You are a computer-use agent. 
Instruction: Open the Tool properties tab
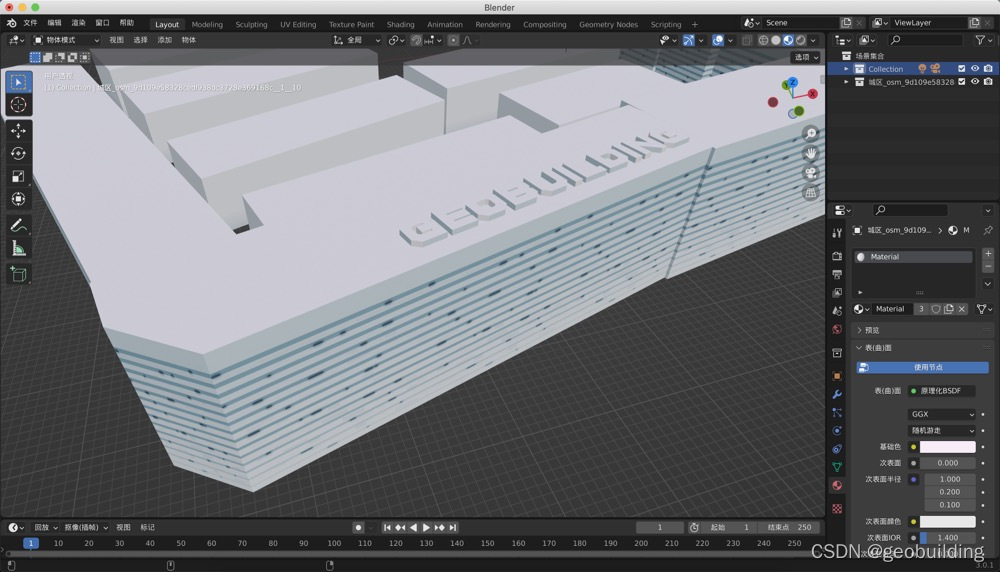coord(837,233)
